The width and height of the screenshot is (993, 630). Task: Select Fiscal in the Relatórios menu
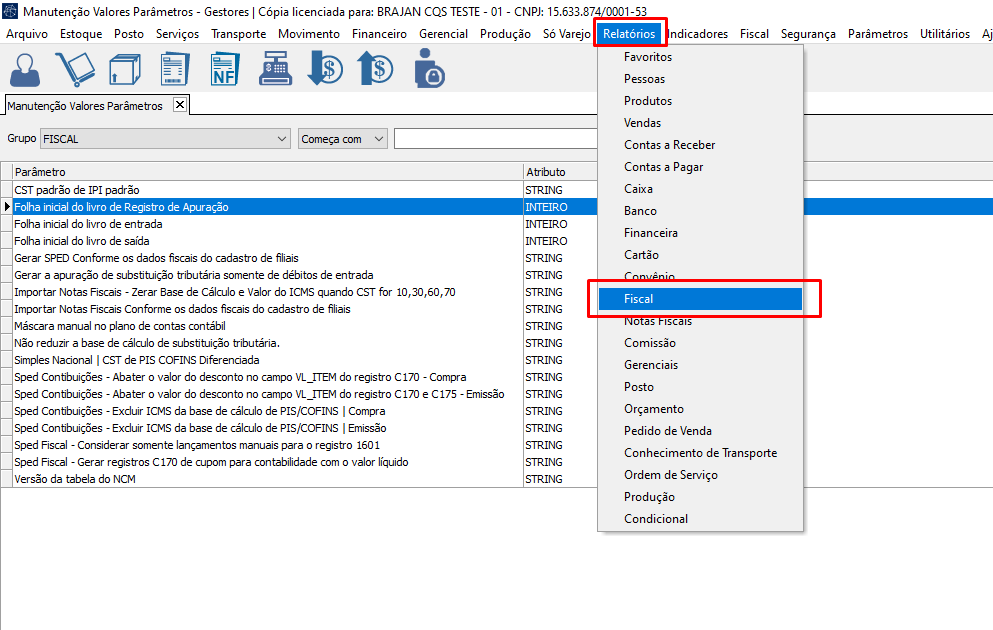638,299
